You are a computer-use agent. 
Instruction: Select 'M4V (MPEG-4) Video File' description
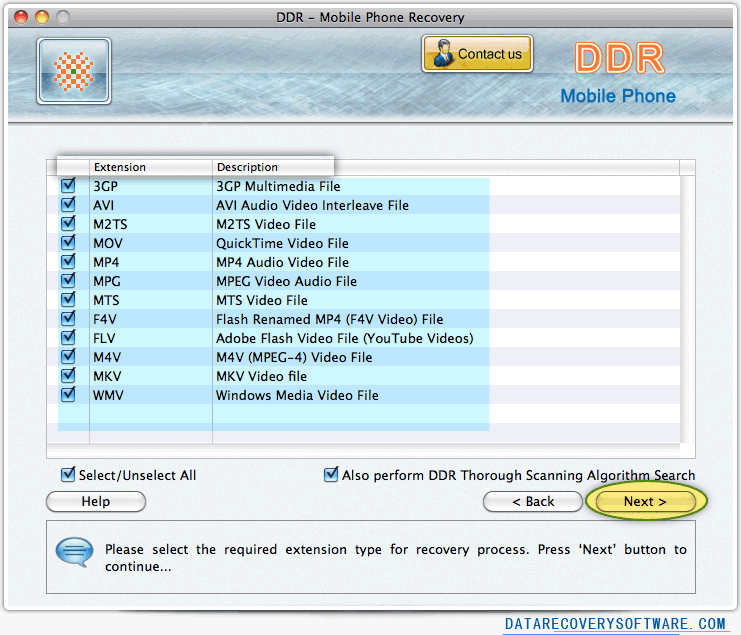(x=294, y=357)
